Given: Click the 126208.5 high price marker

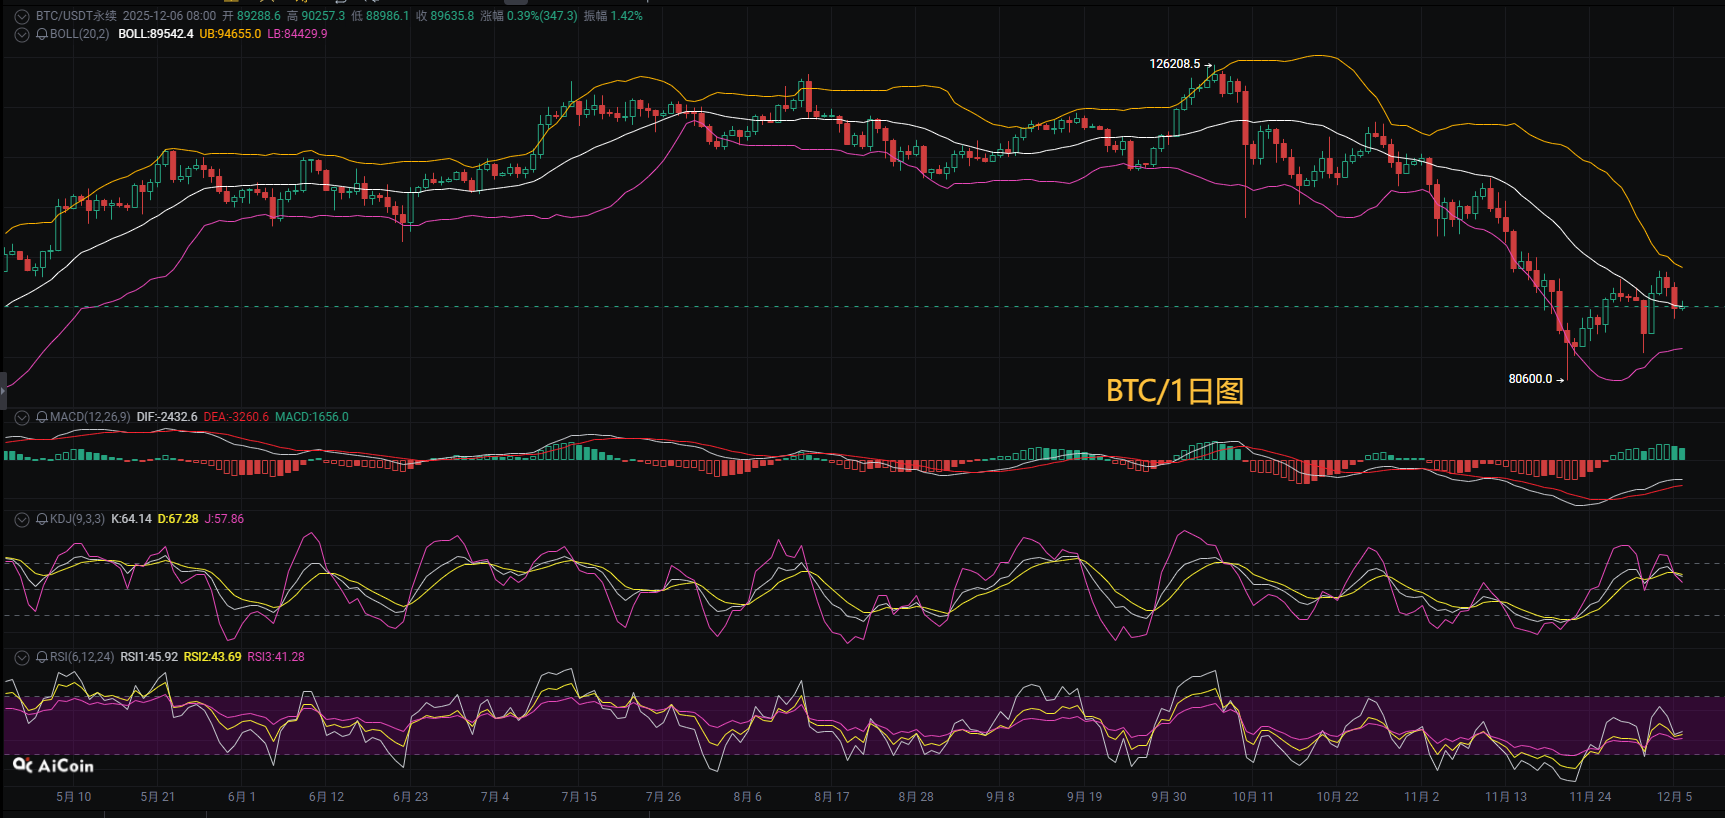Looking at the screenshot, I should tap(1174, 64).
